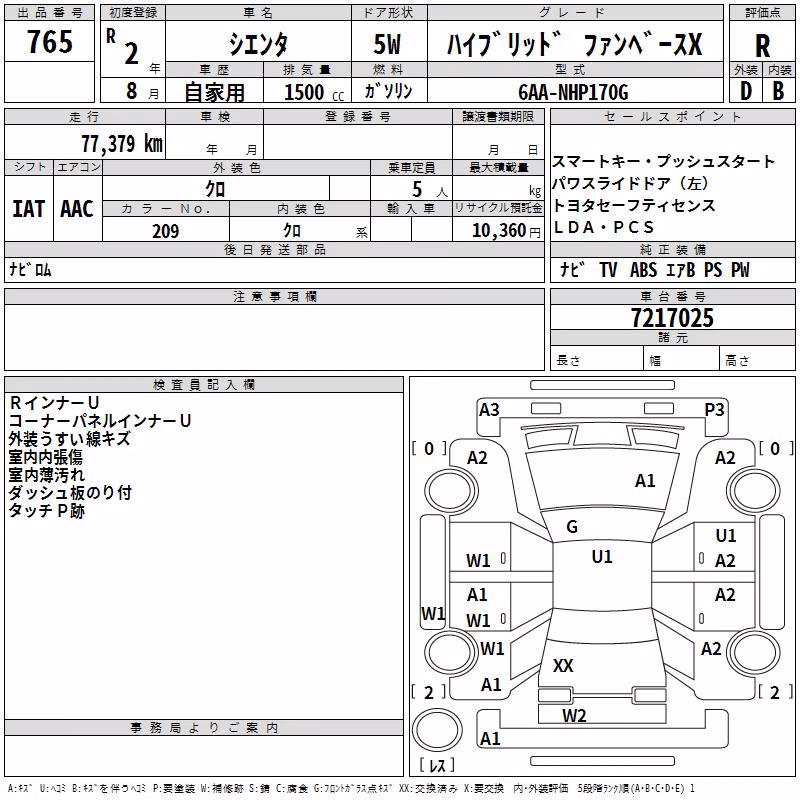
Task: Click inspector note コーナーパネルインナーU
Action: coord(100,420)
